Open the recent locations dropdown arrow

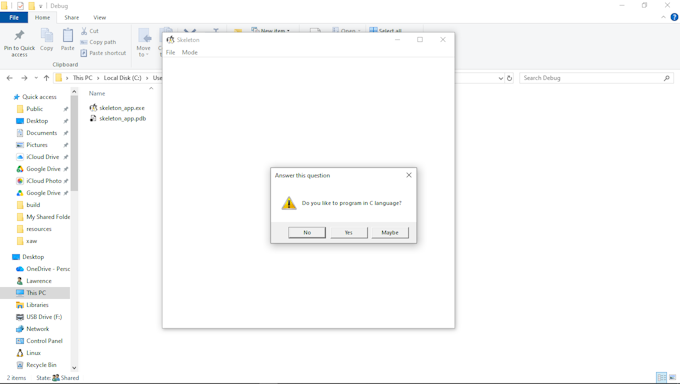pos(36,78)
